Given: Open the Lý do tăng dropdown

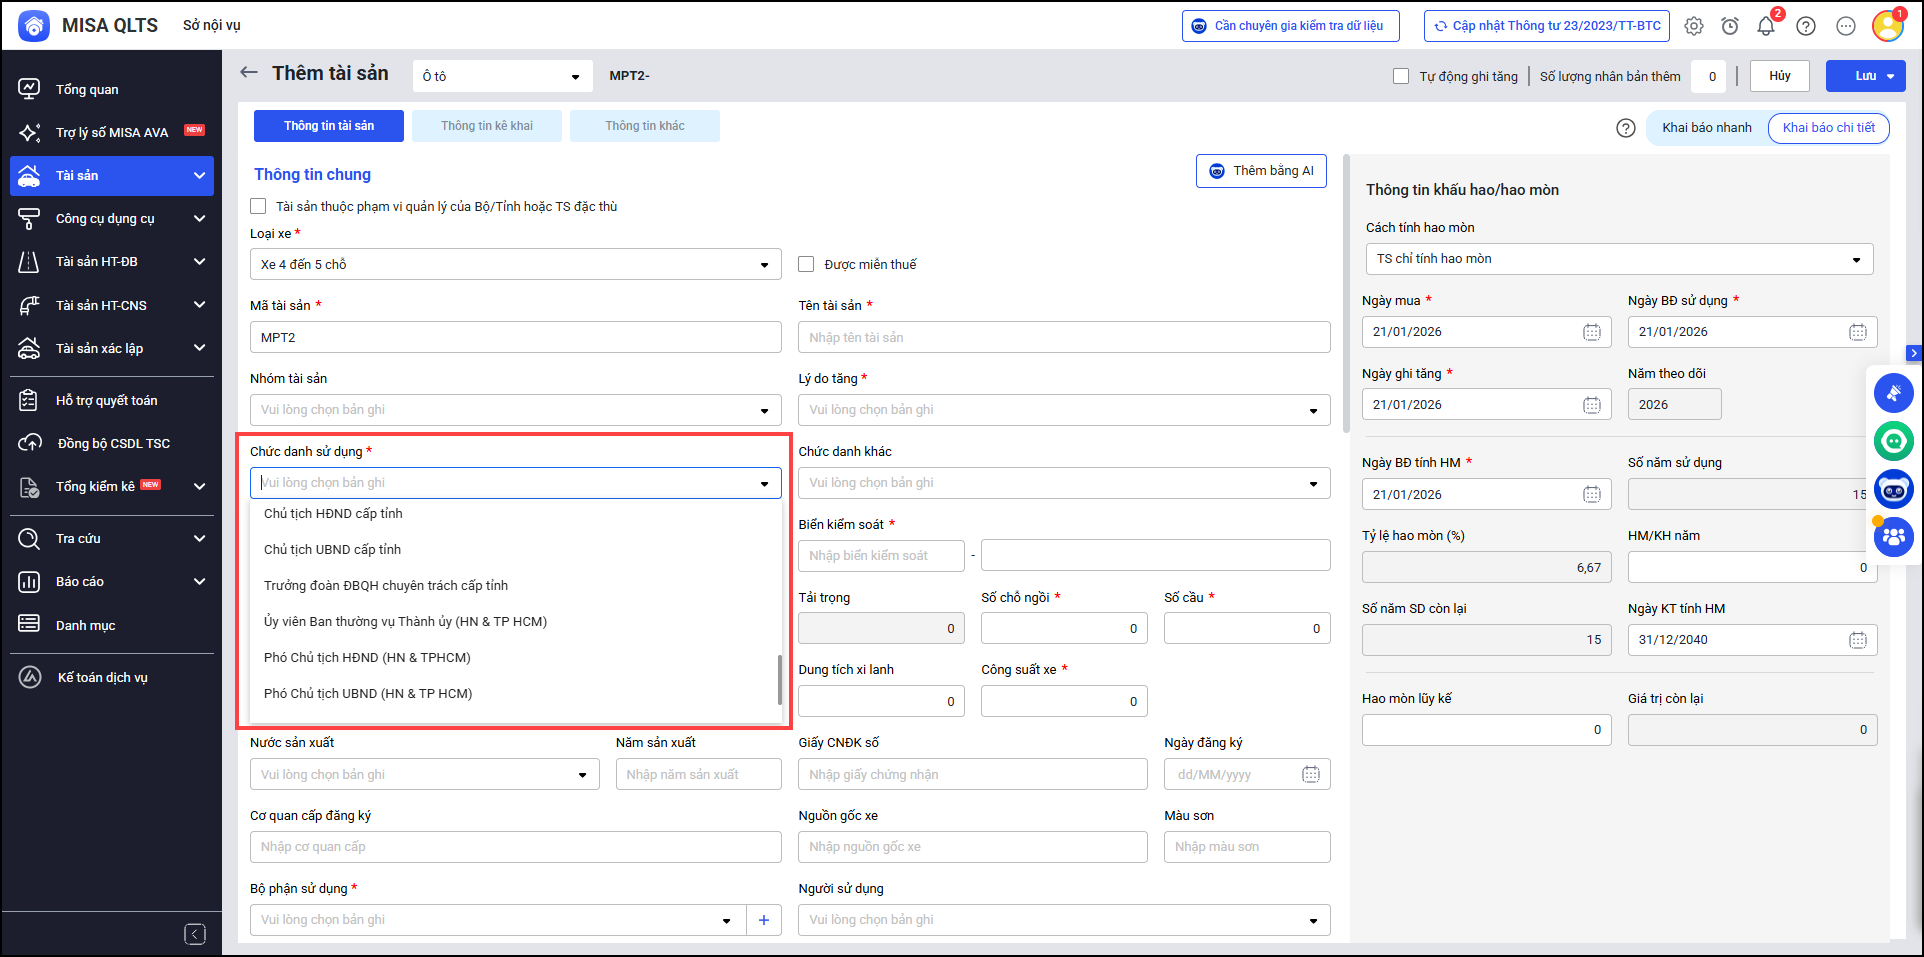Looking at the screenshot, I should point(1313,410).
